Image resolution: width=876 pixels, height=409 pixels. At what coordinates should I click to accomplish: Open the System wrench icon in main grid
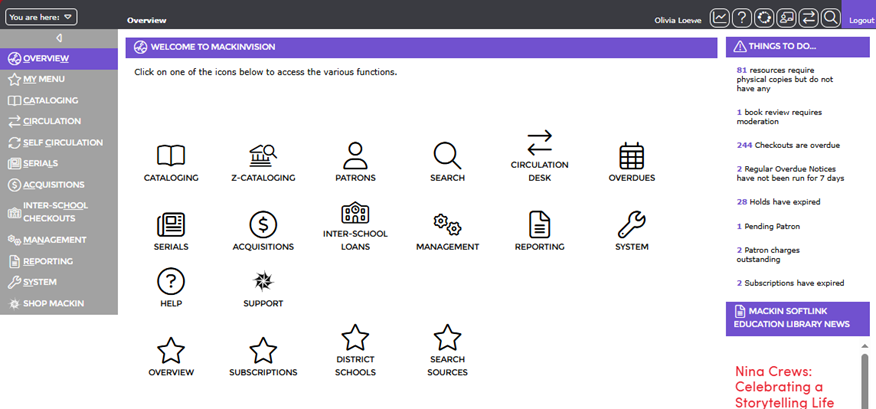(632, 225)
